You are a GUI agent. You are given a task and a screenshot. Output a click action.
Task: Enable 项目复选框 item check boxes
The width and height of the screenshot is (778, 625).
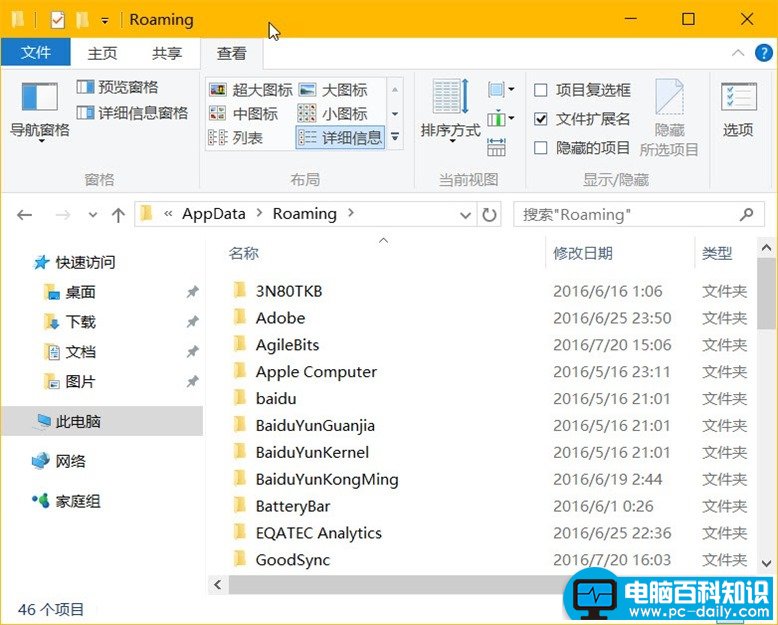[x=582, y=90]
